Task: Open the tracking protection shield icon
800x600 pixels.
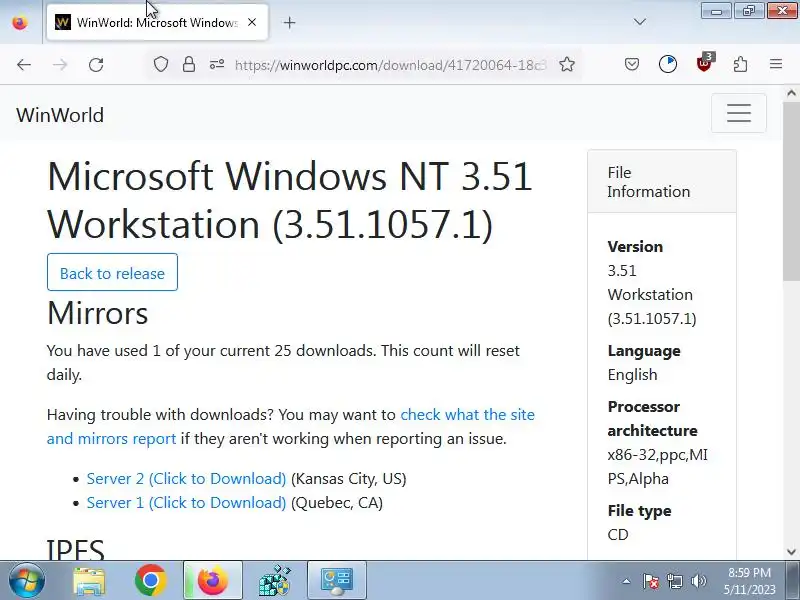Action: (161, 64)
